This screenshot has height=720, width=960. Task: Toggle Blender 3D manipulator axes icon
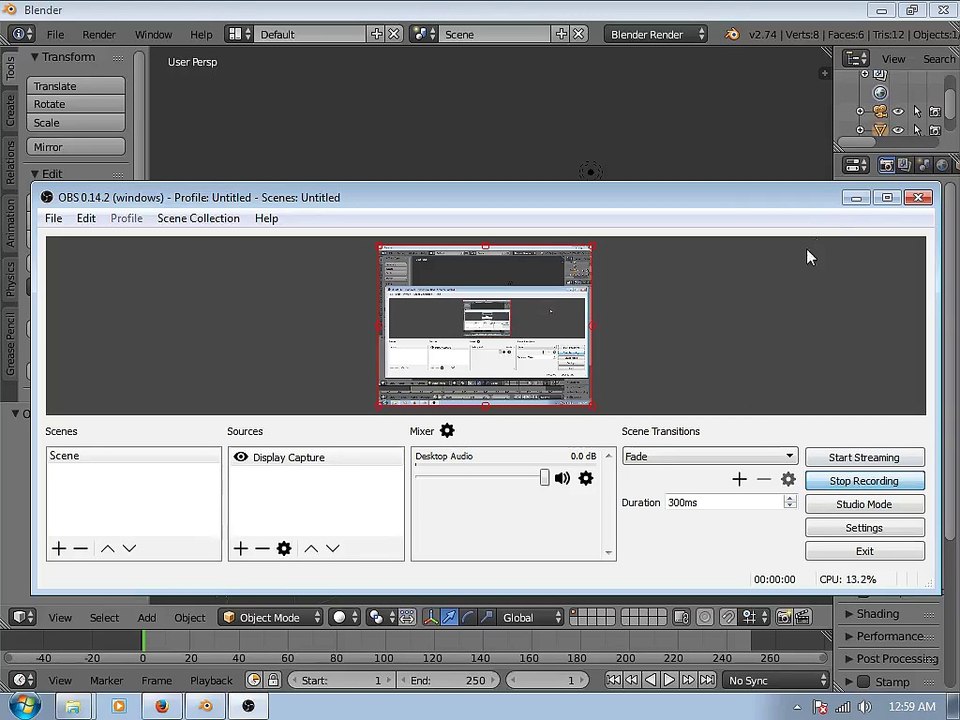click(431, 617)
